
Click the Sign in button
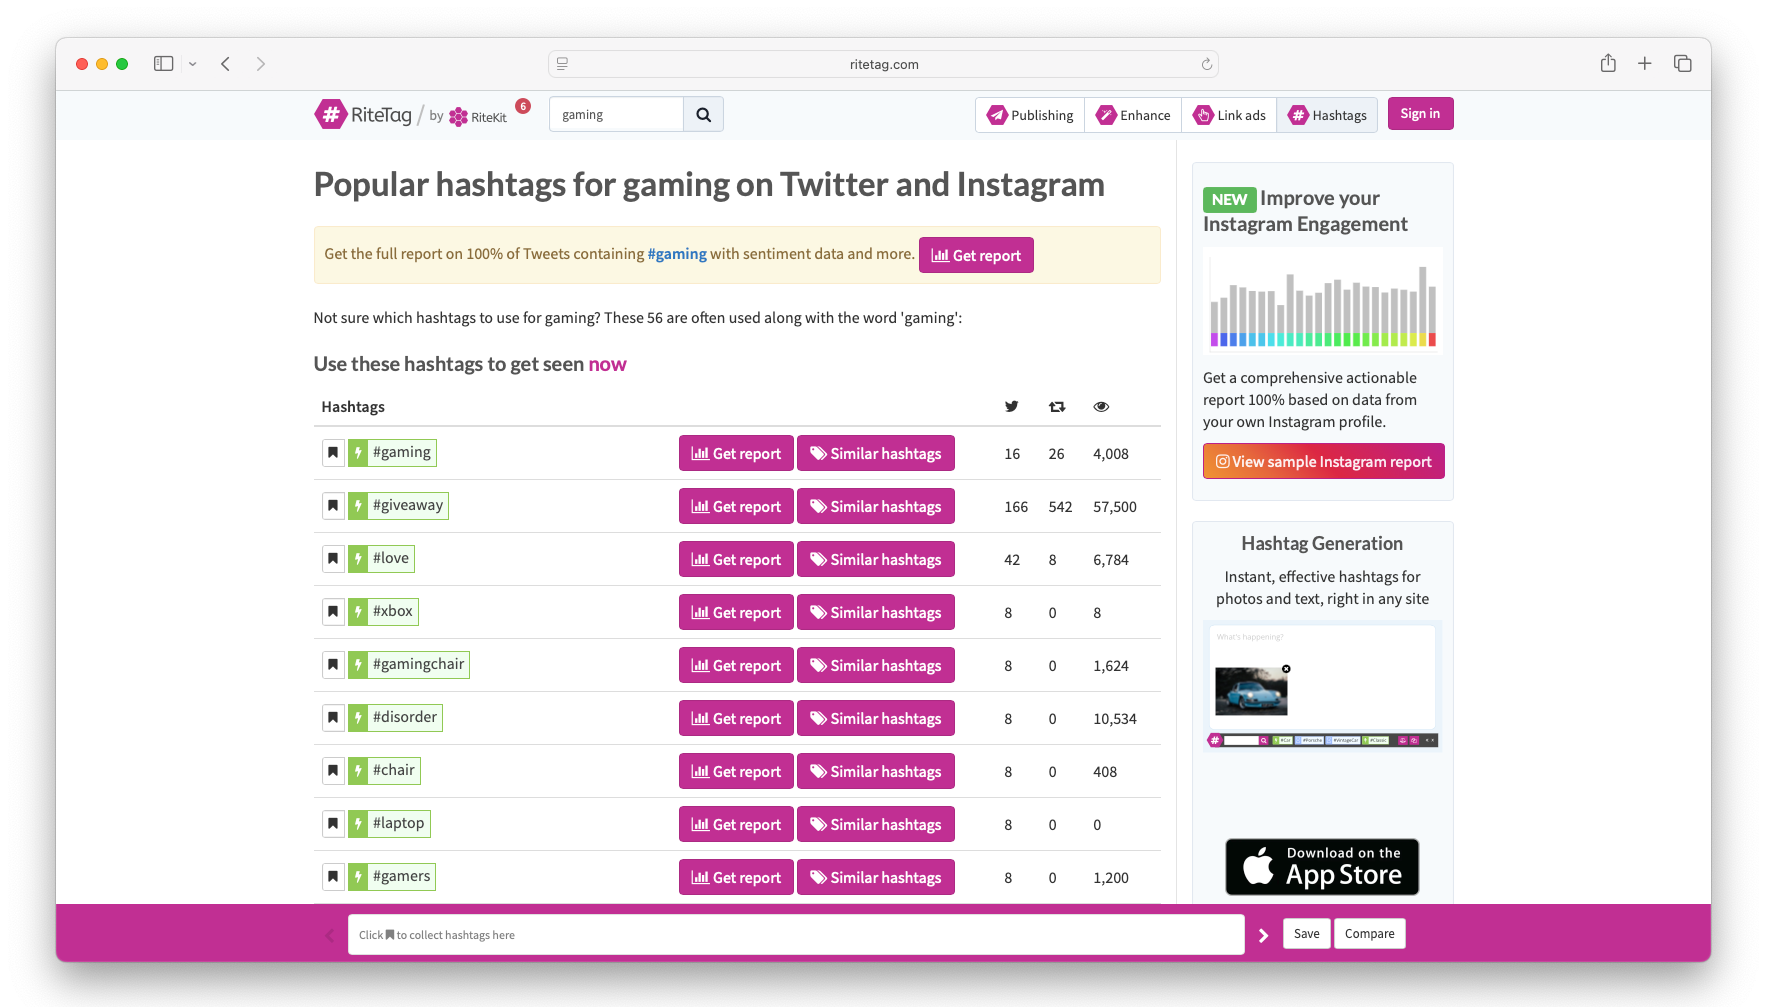click(1420, 114)
